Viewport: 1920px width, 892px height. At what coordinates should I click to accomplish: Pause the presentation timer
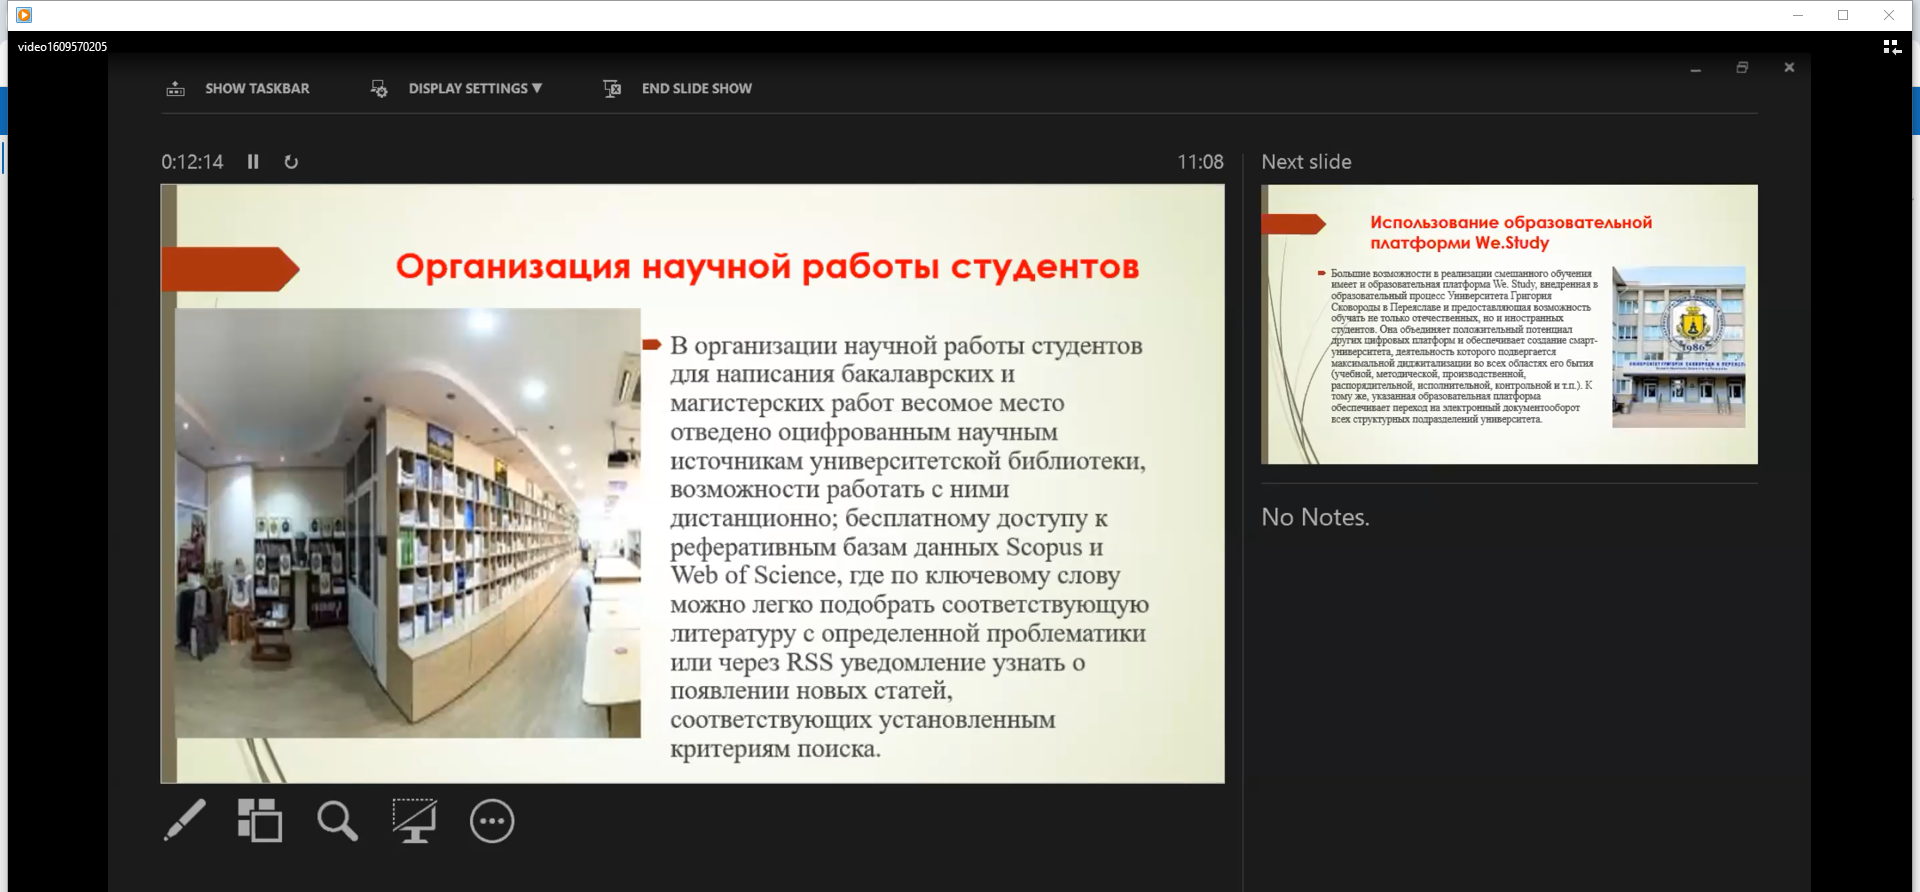pyautogui.click(x=253, y=162)
